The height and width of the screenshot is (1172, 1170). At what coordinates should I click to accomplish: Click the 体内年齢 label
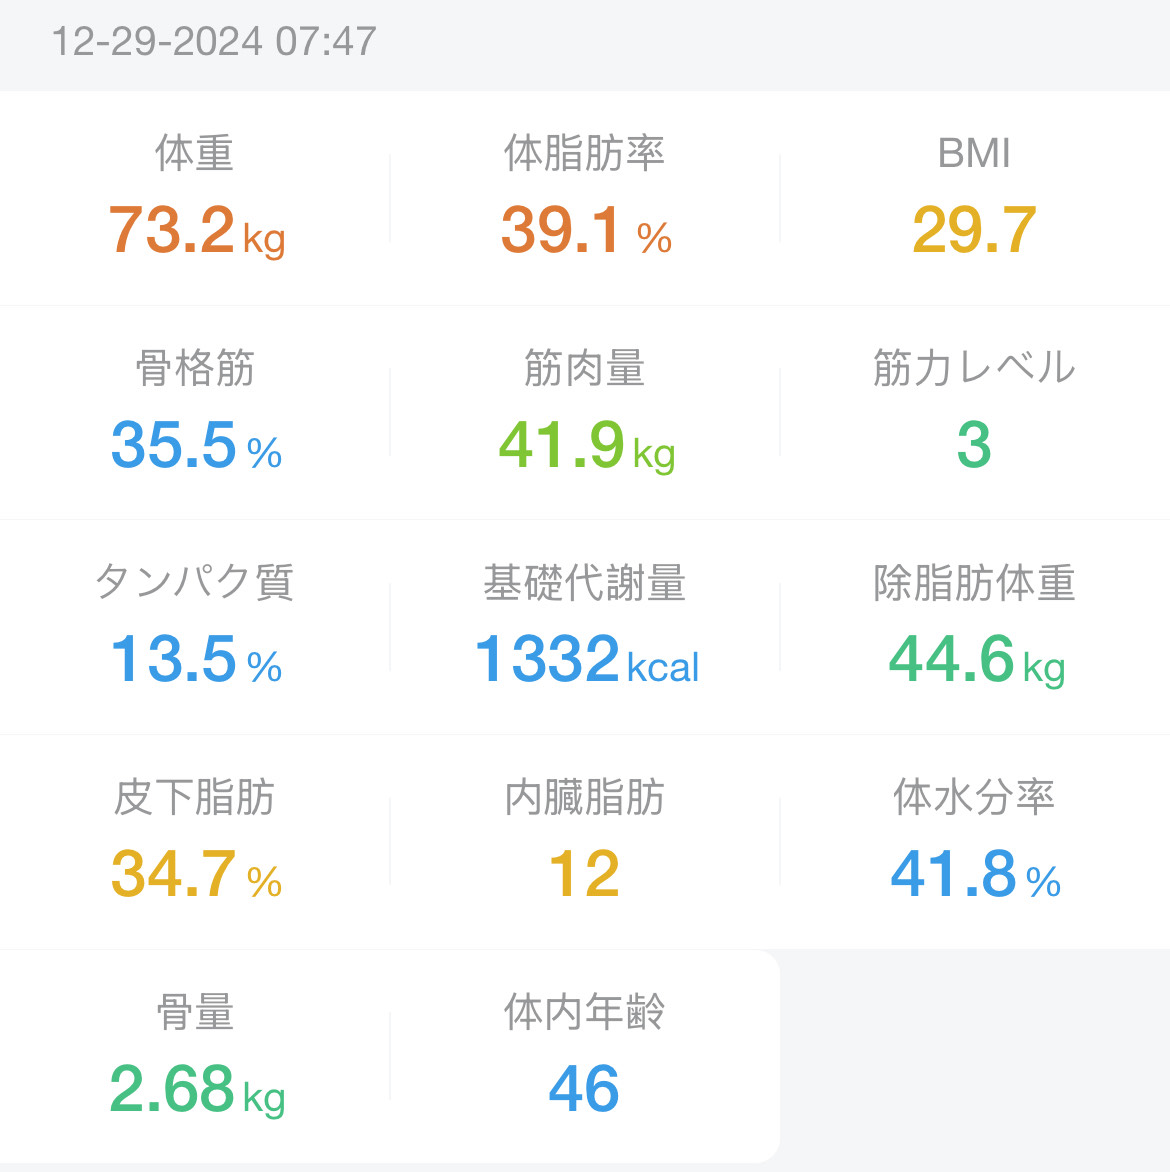point(585,1012)
